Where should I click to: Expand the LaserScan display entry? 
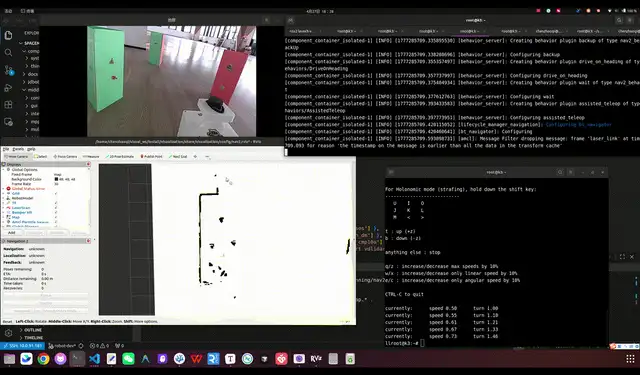coord(4,208)
